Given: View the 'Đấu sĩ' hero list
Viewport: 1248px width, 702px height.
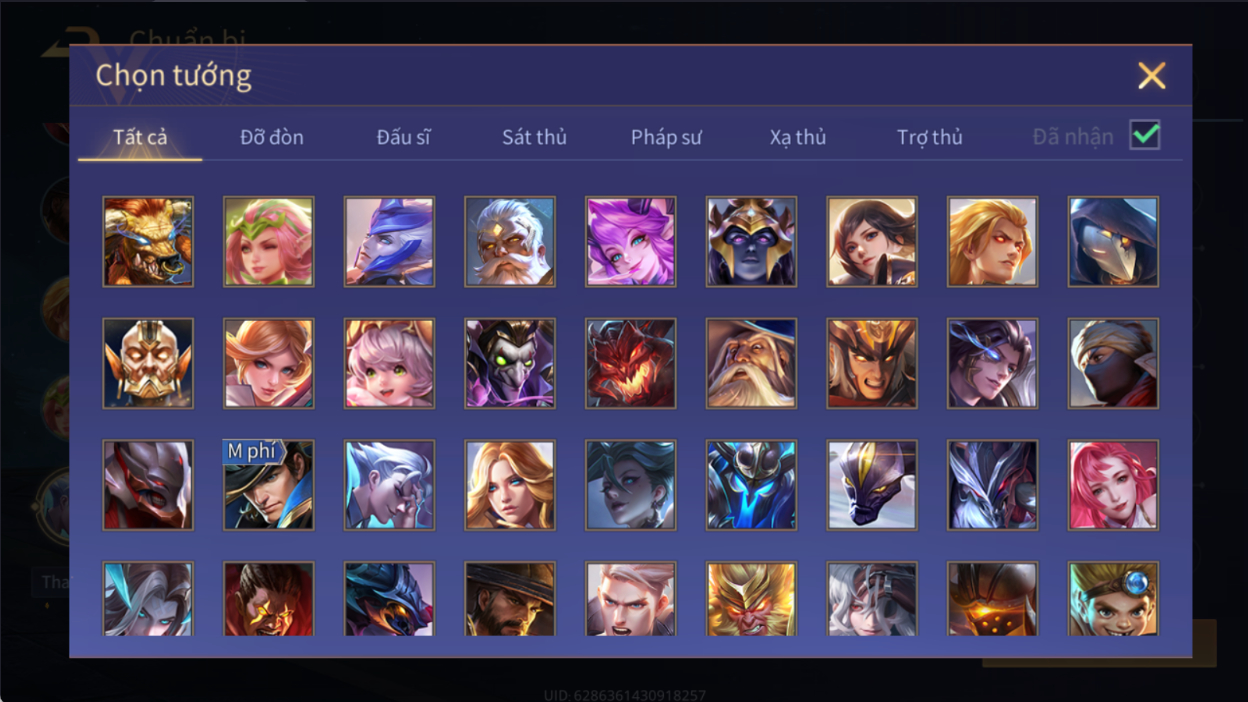Looking at the screenshot, I should (x=403, y=137).
